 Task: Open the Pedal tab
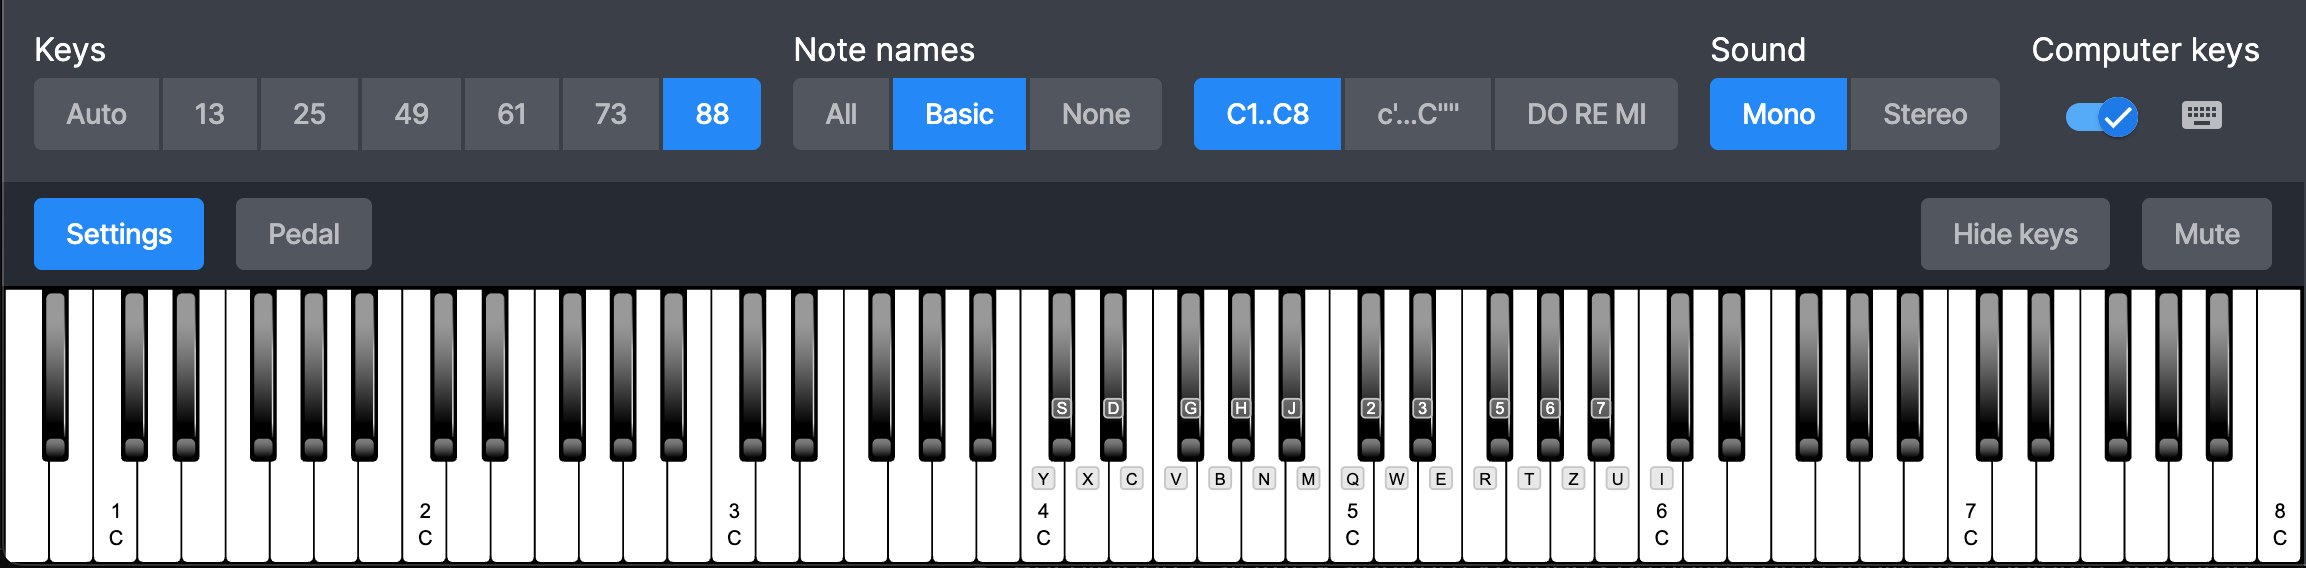point(304,234)
